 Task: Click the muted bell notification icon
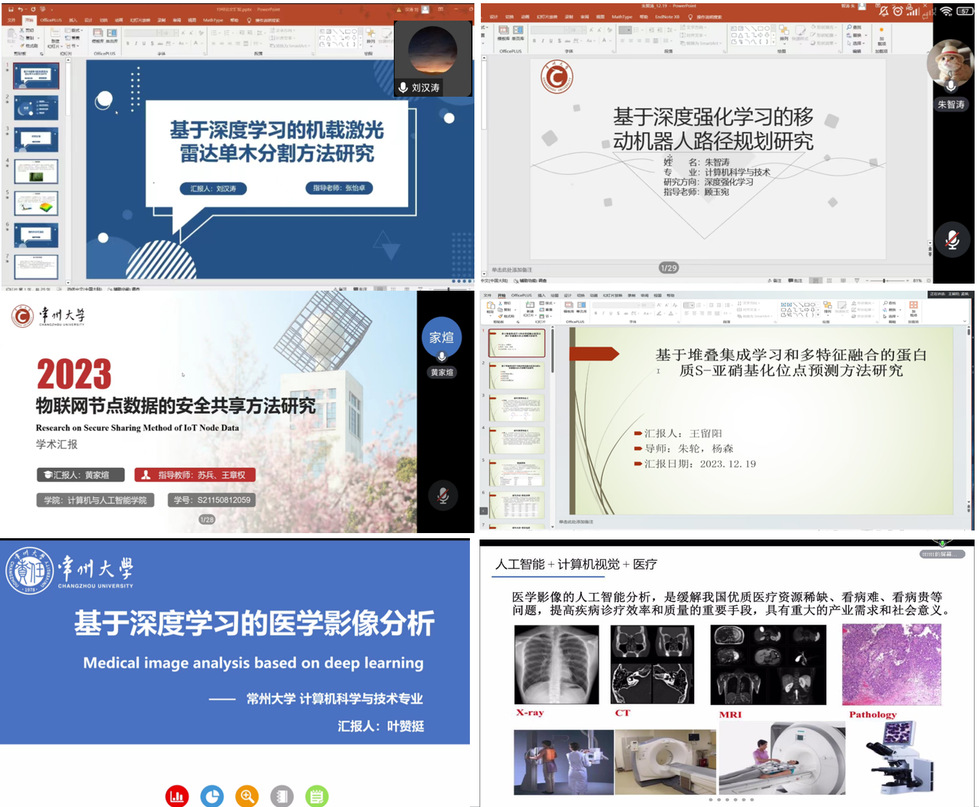pyautogui.click(x=883, y=11)
